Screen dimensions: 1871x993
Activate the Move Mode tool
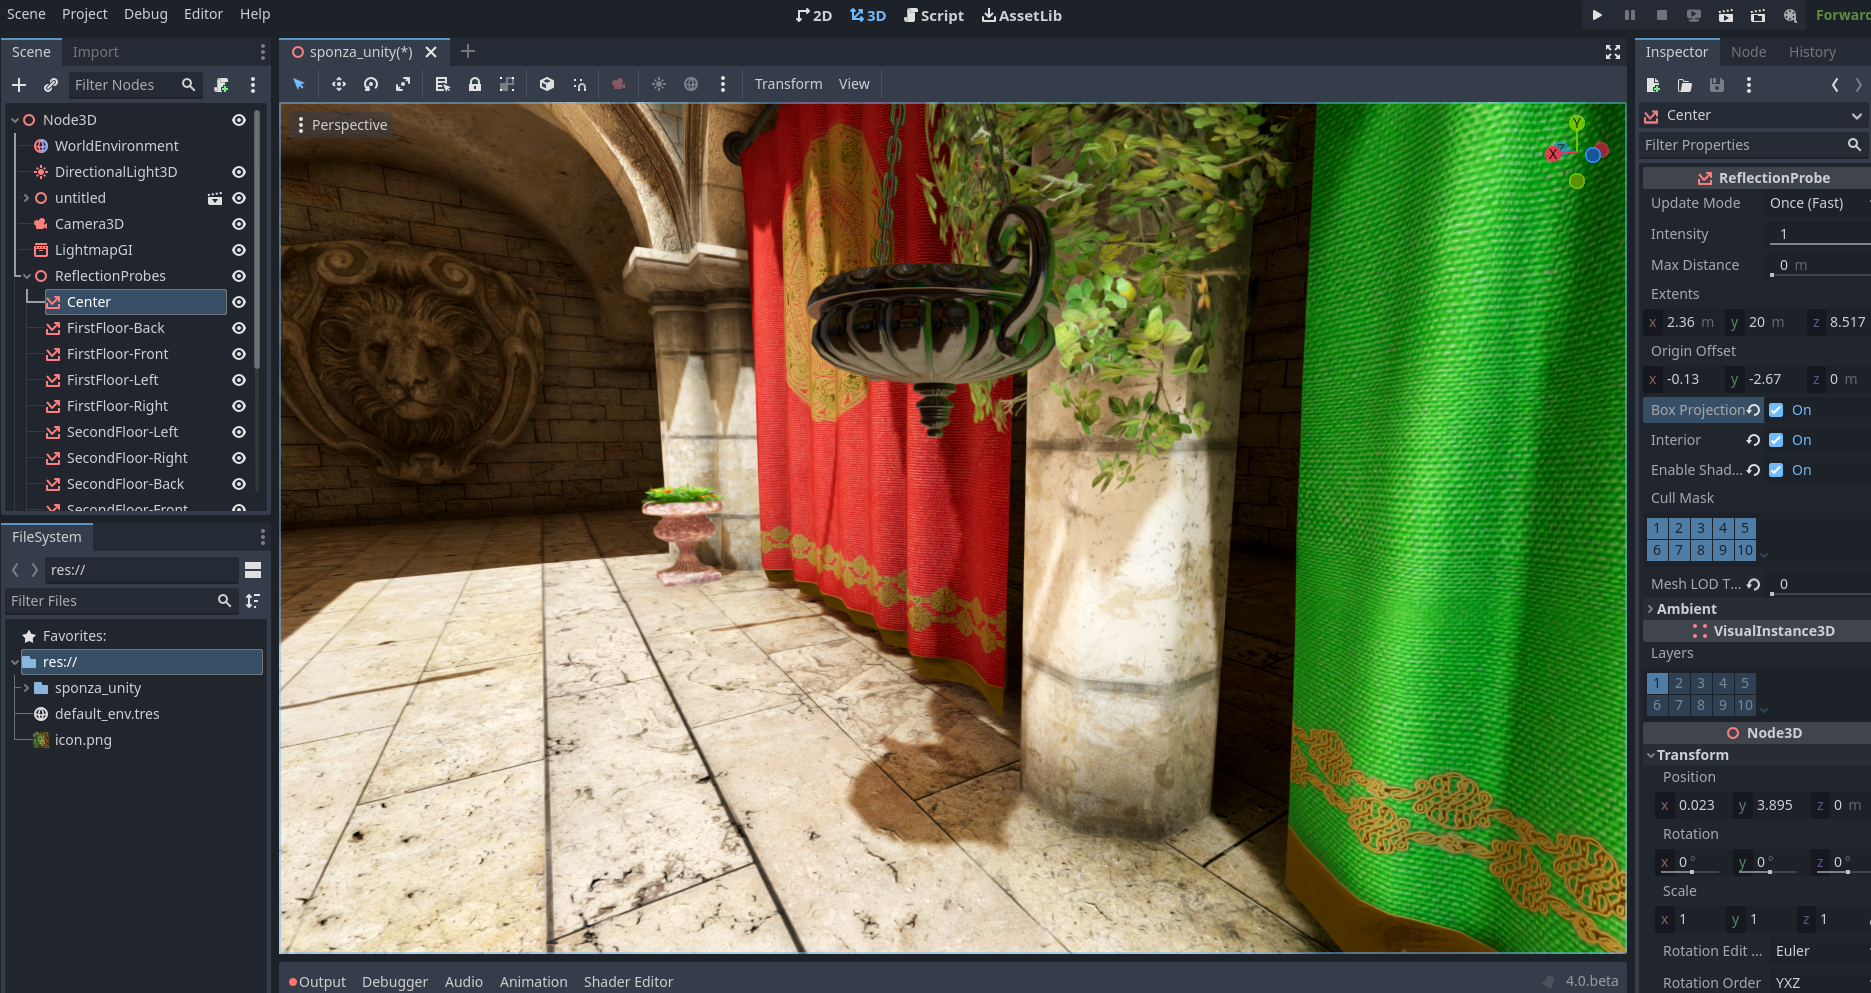[x=339, y=84]
